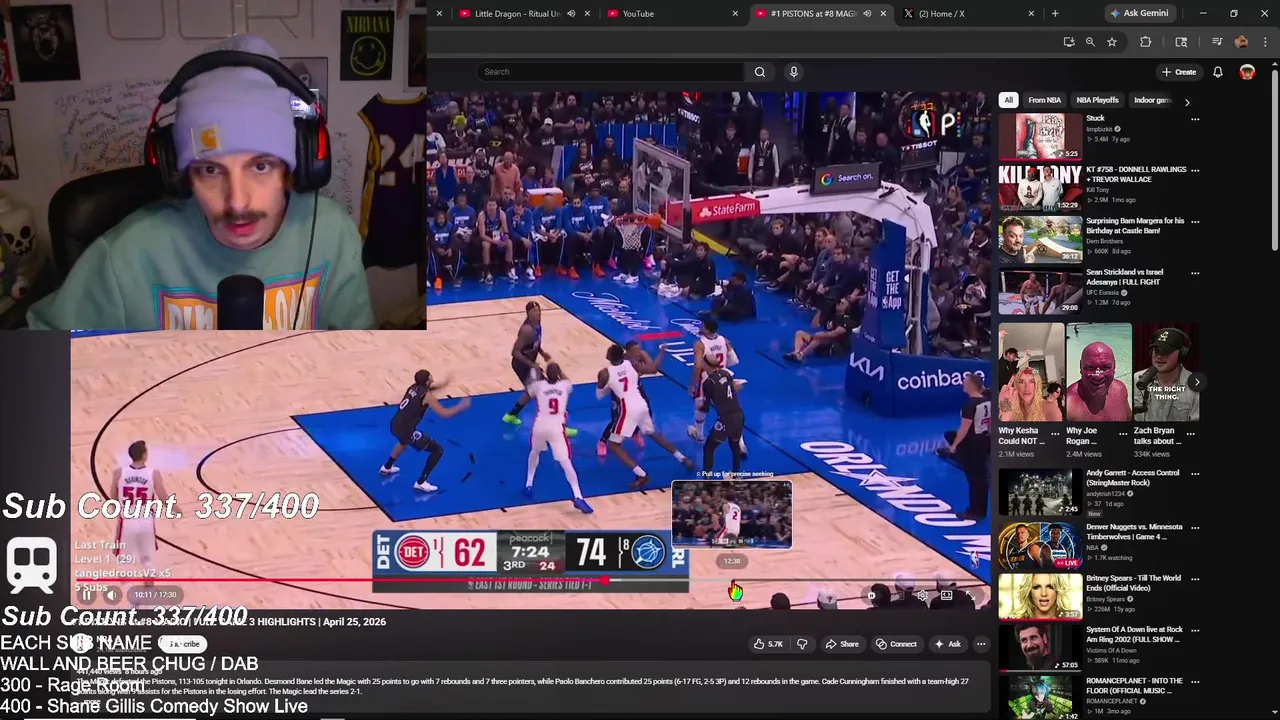The height and width of the screenshot is (720, 1280).
Task: Open the YouTube account avatar menu
Action: 1247,72
